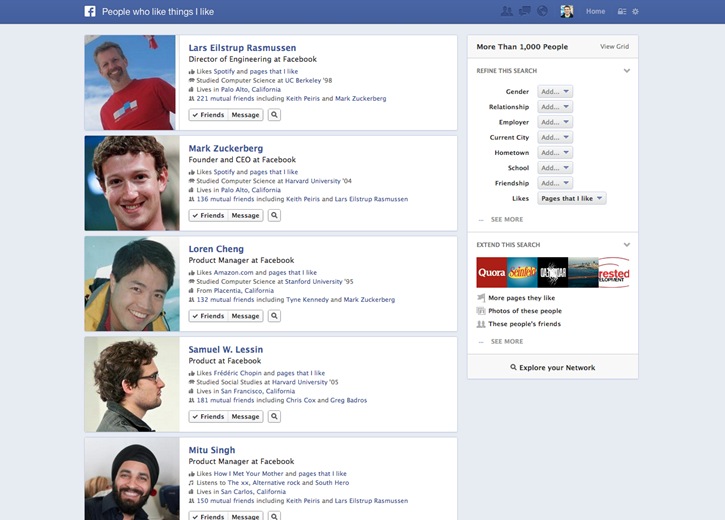Click search icon beside Loren Cheng's Message button
The width and height of the screenshot is (725, 520).
[274, 316]
